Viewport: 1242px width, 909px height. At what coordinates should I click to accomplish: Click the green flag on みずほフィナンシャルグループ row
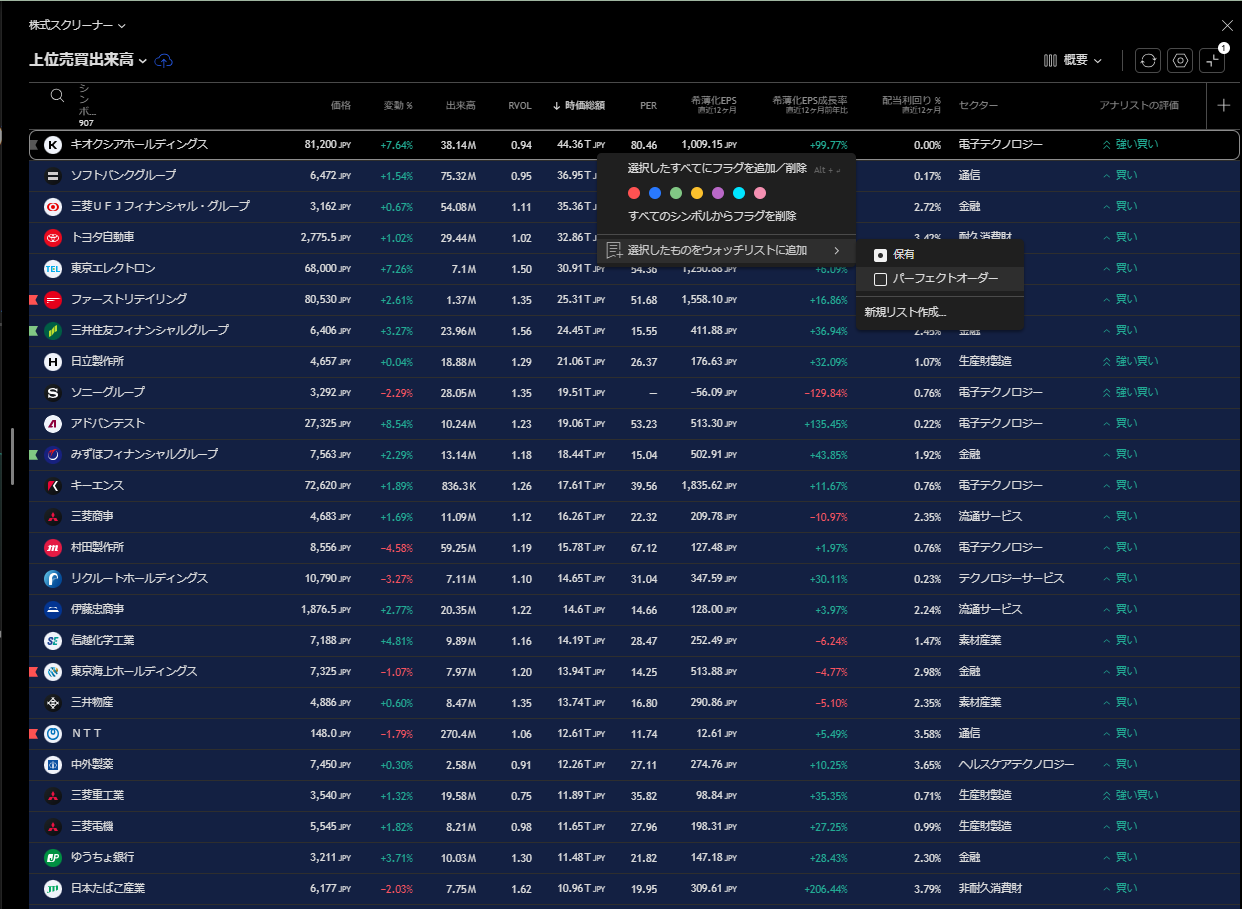click(34, 455)
